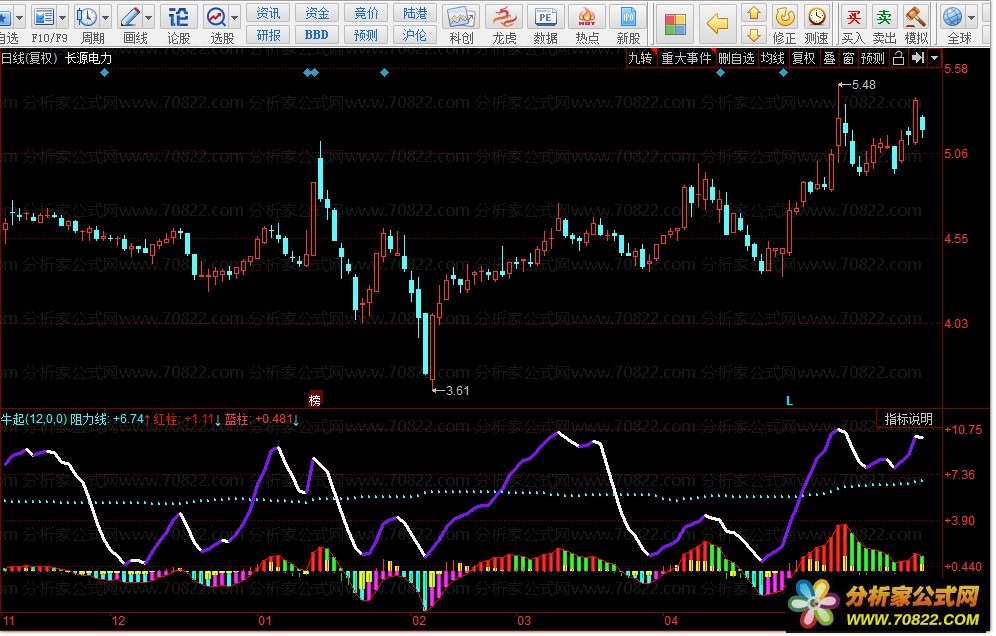Viewport: 996px width, 636px height.
Task: Click the yellow back arrow icon
Action: tap(717, 24)
